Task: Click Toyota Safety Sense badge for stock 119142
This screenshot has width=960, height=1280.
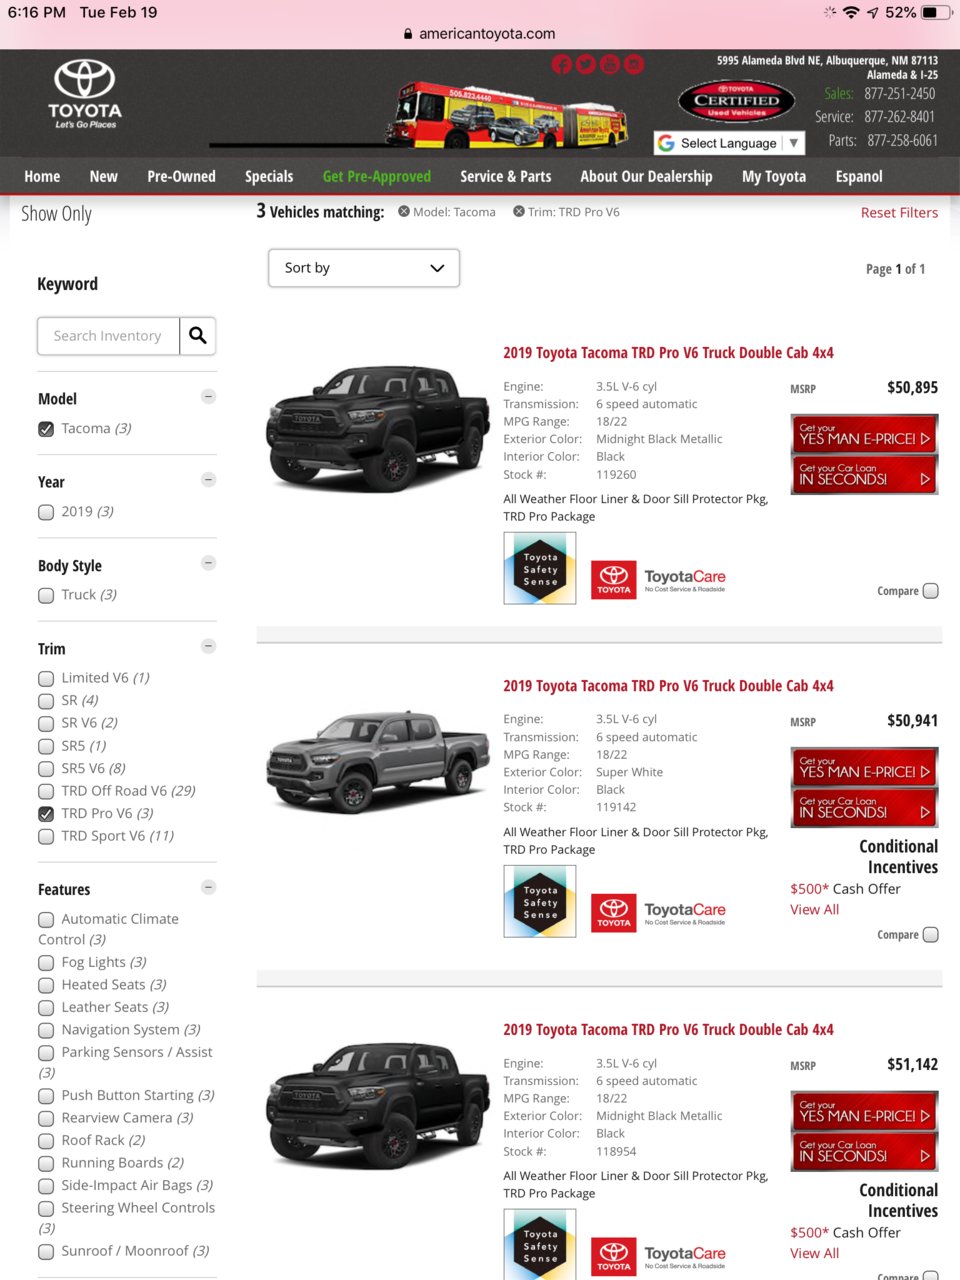Action: pos(540,902)
